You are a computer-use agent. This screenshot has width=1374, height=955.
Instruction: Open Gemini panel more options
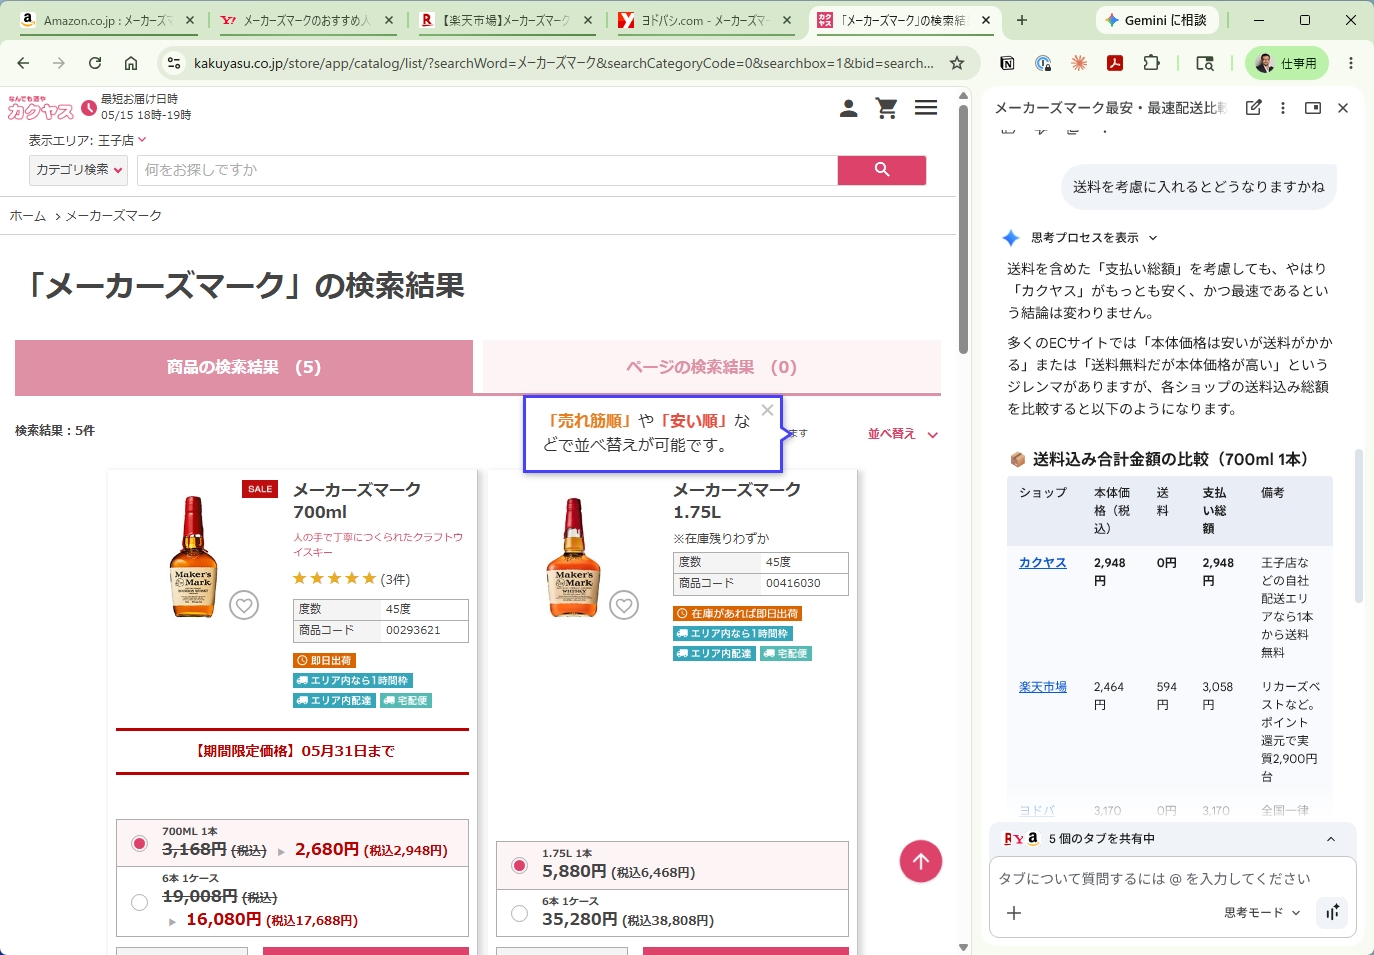tap(1283, 108)
